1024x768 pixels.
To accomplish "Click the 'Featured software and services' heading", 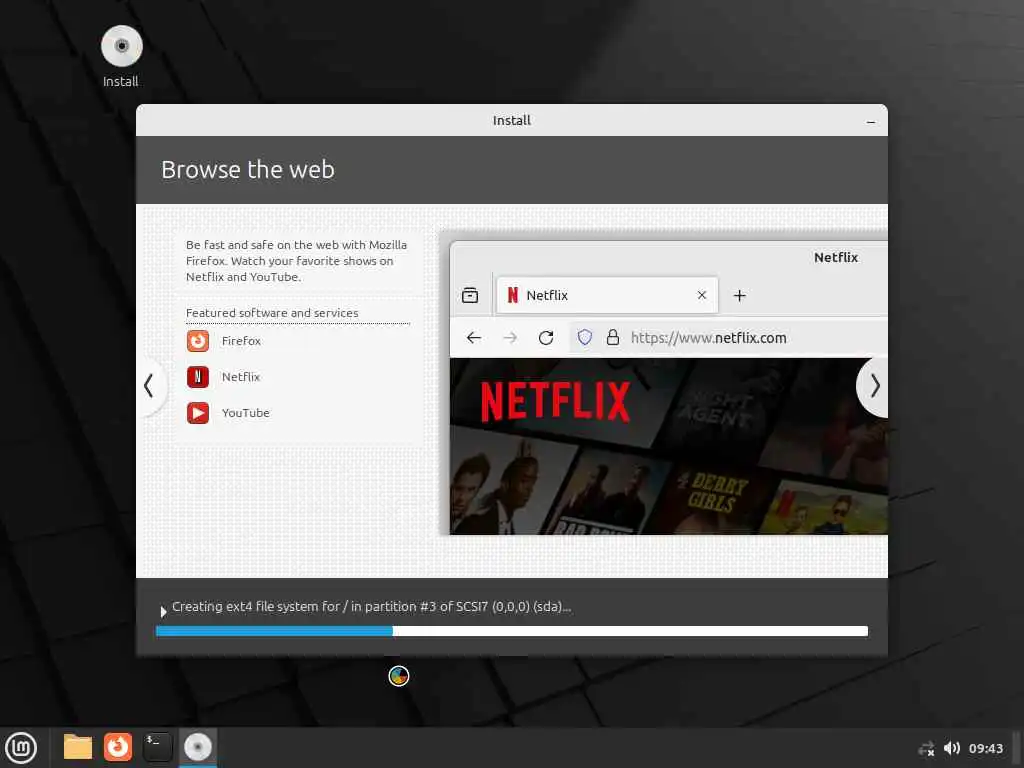I will pyautogui.click(x=272, y=313).
